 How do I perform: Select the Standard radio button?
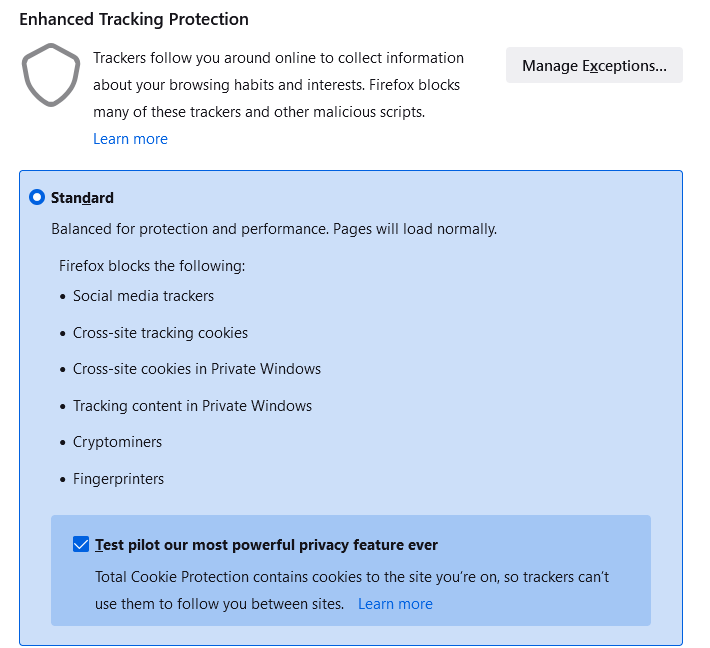37,198
